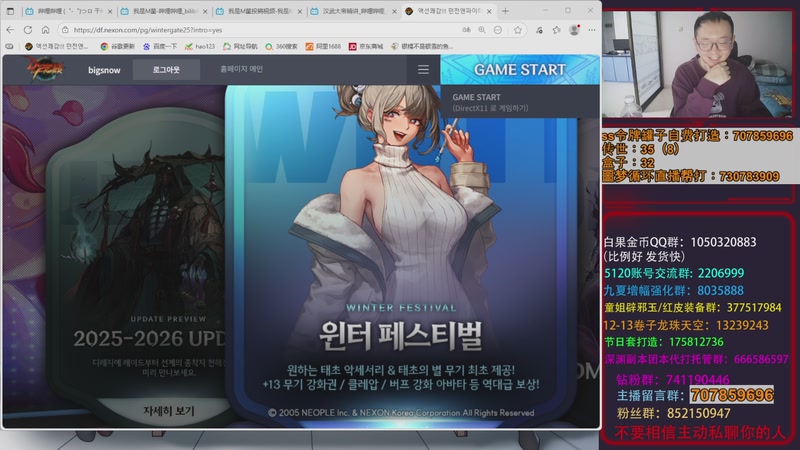This screenshot has height=450, width=800.
Task: Click the translate page icon in address bar
Action: point(466,30)
